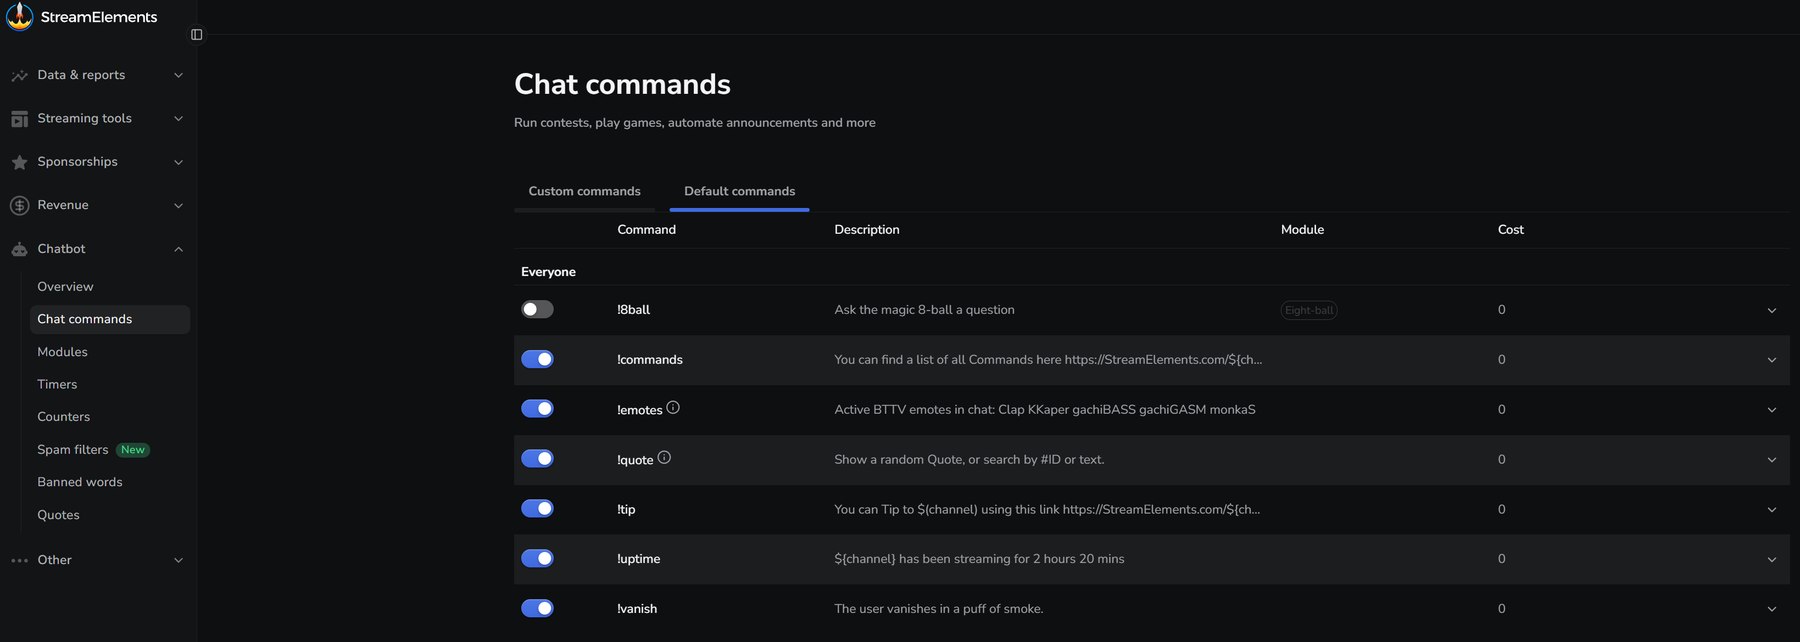The height and width of the screenshot is (642, 1800).
Task: Open the Timers page
Action: [x=57, y=384]
